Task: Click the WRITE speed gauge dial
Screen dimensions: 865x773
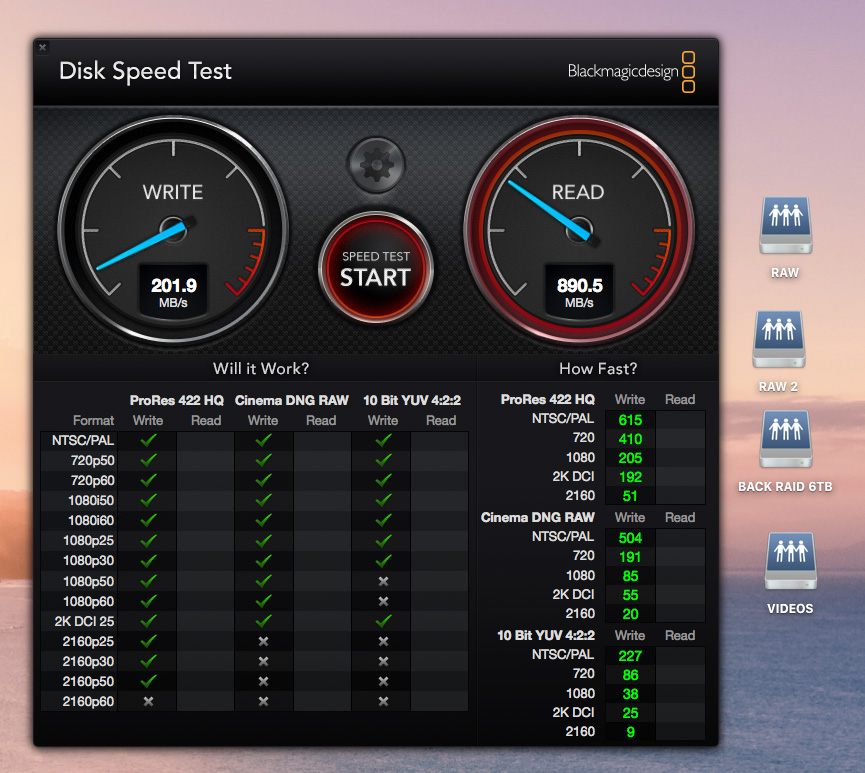Action: (173, 230)
